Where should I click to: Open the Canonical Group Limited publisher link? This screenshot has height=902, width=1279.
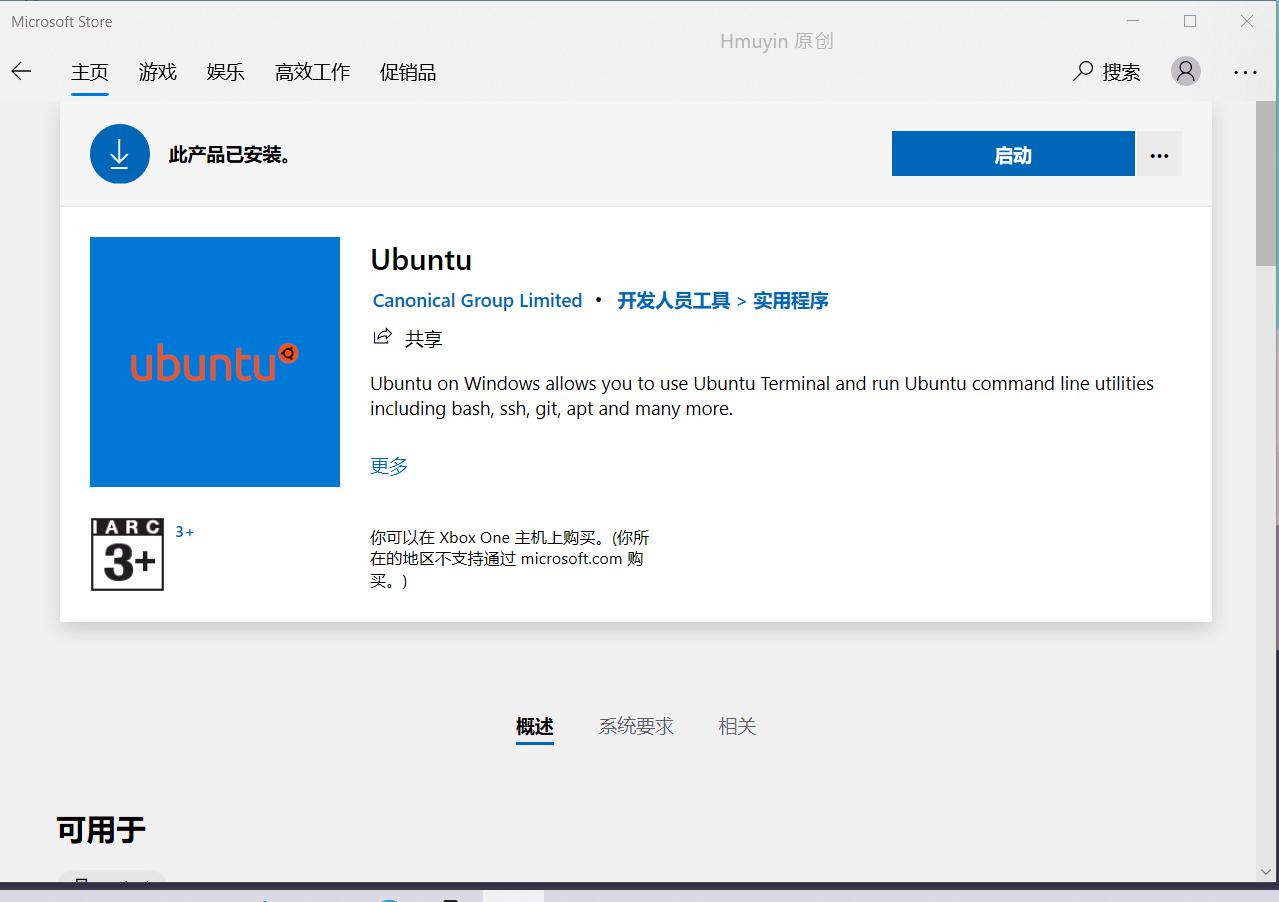tap(476, 300)
